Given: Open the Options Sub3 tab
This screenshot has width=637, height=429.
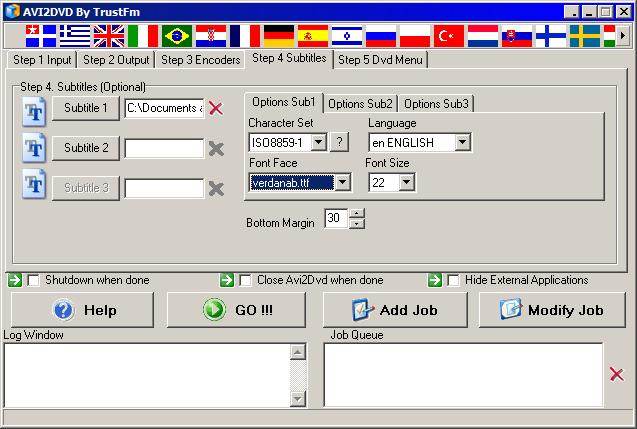Looking at the screenshot, I should click(436, 104).
